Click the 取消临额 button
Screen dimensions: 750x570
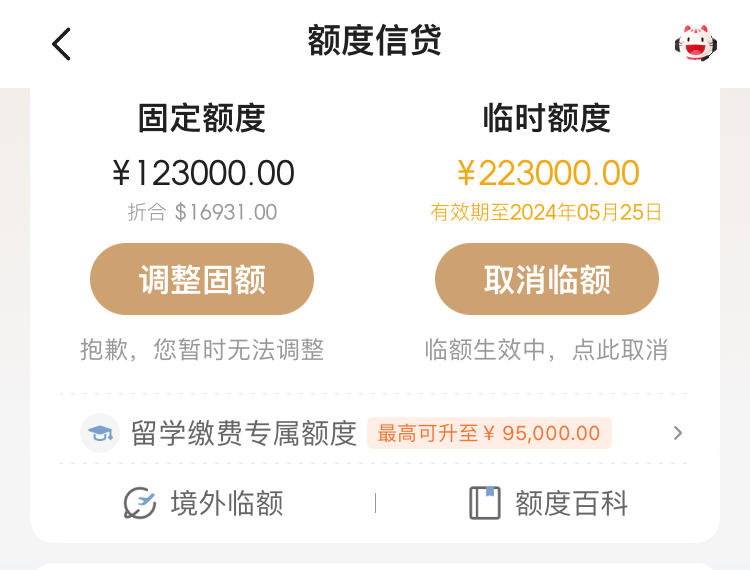point(547,279)
